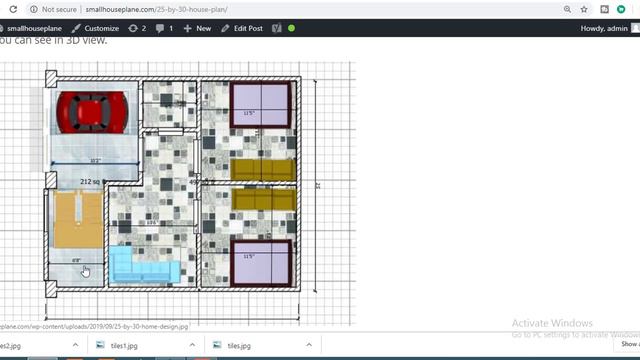The width and height of the screenshot is (640, 360).
Task: Click the red car in floor plan
Action: [92, 112]
